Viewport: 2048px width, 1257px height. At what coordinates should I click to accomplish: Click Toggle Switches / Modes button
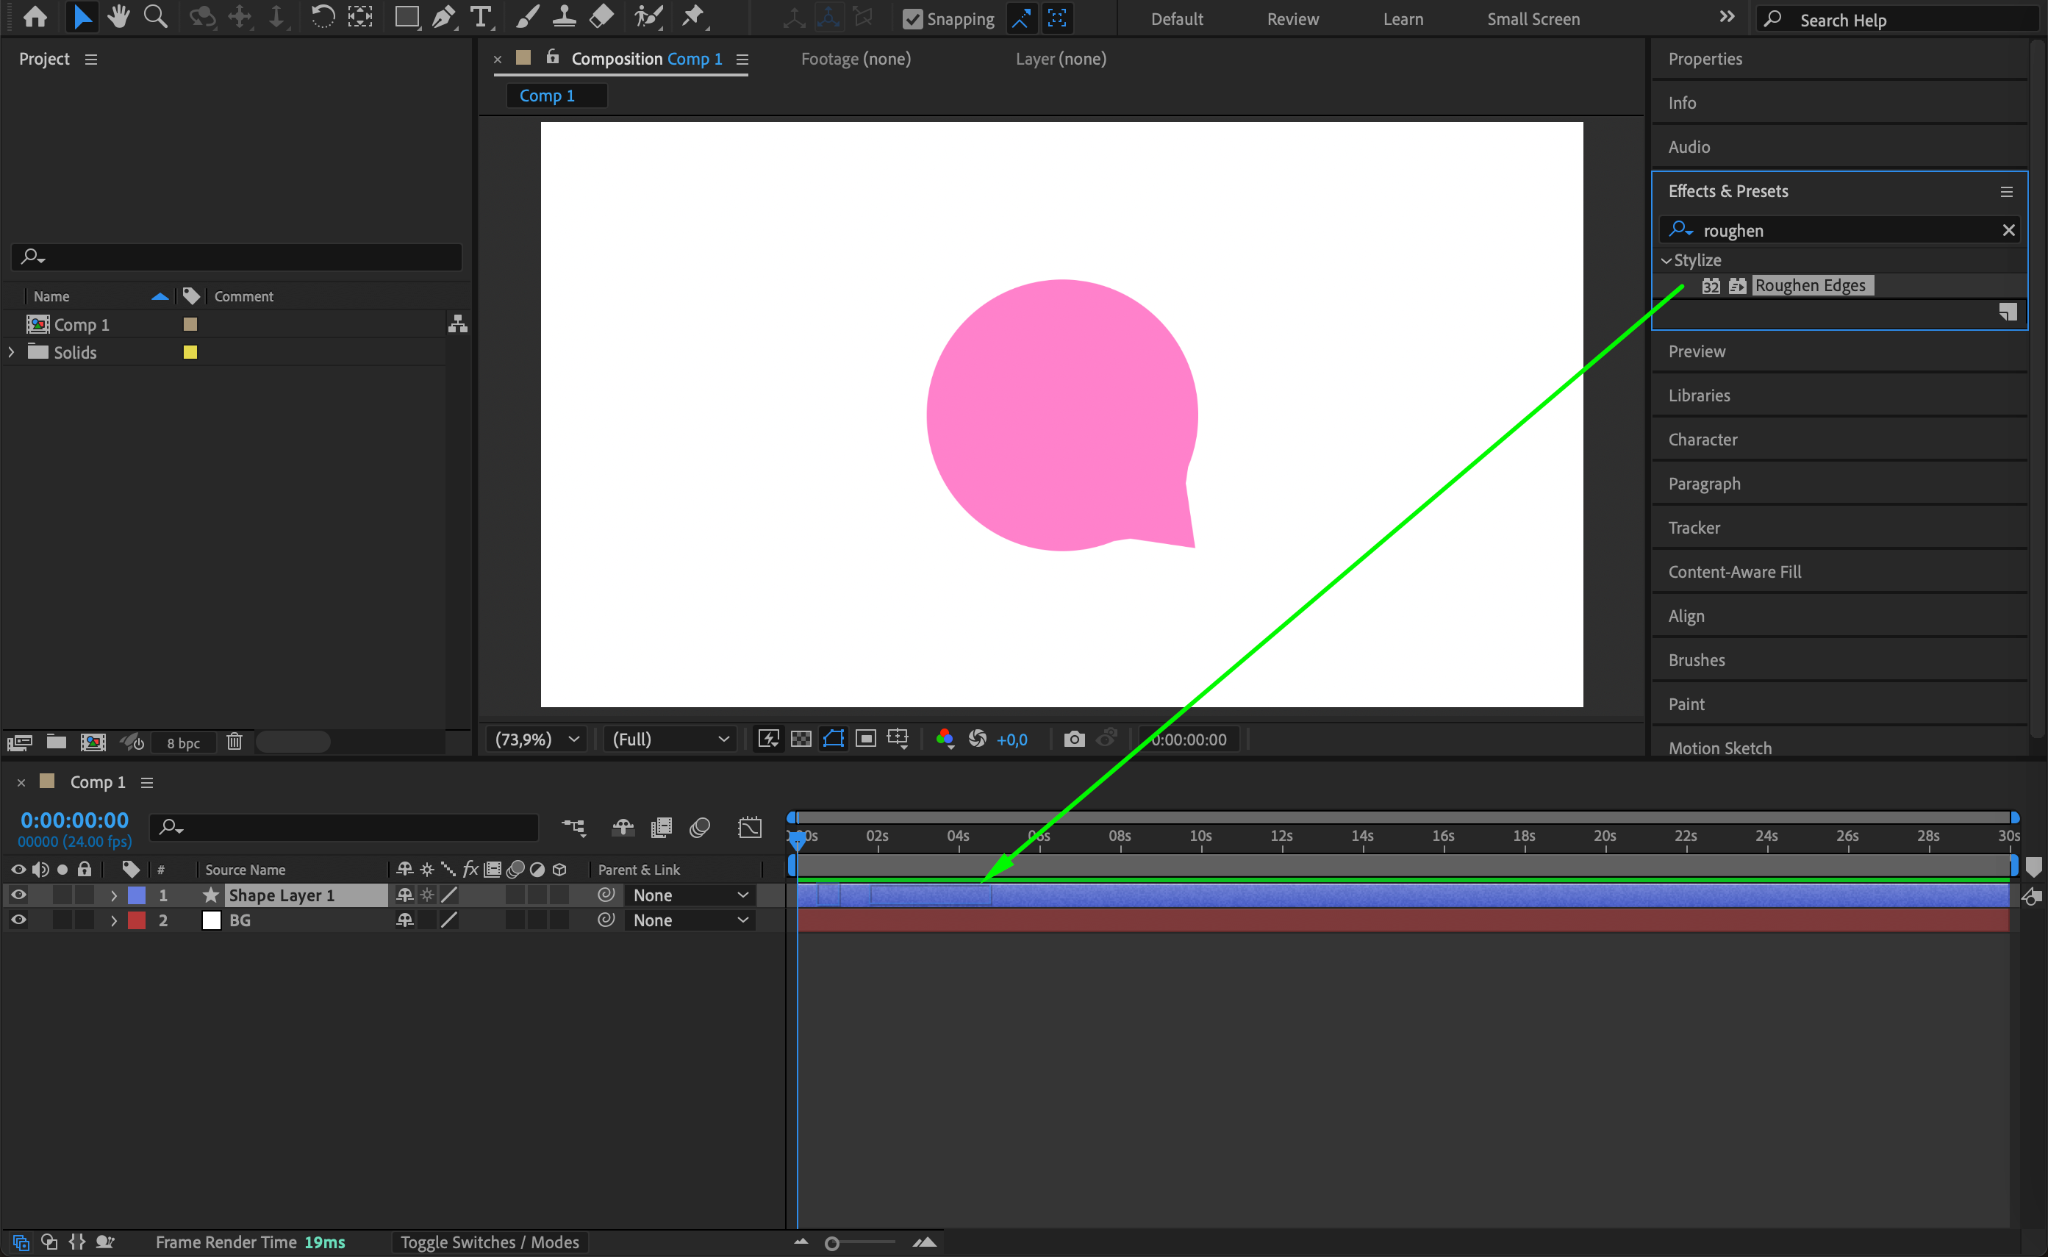point(489,1242)
